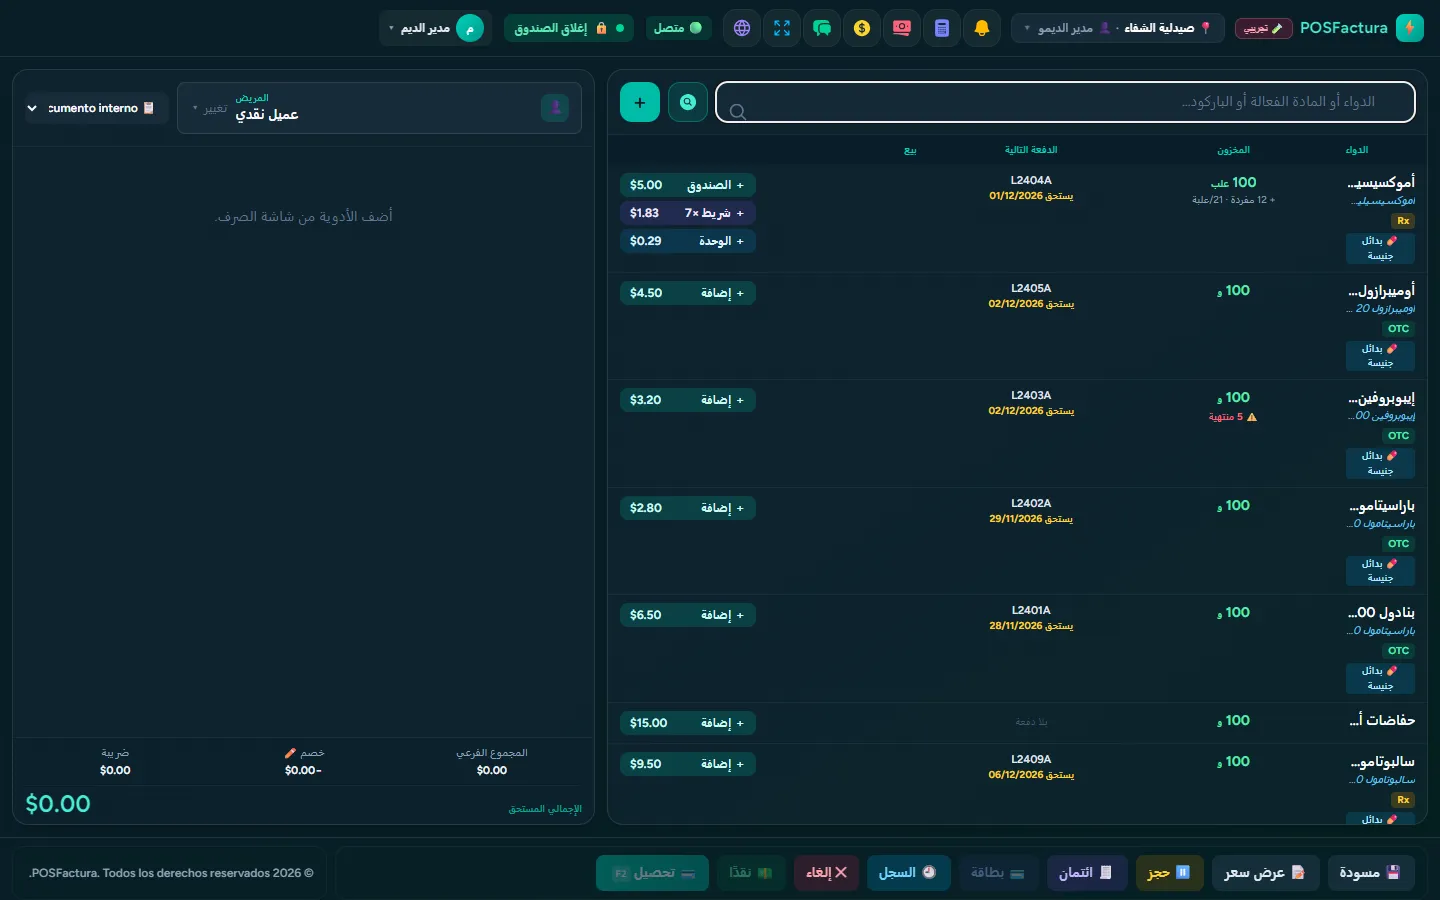Click the user avatar circle مـ

pyautogui.click(x=470, y=28)
